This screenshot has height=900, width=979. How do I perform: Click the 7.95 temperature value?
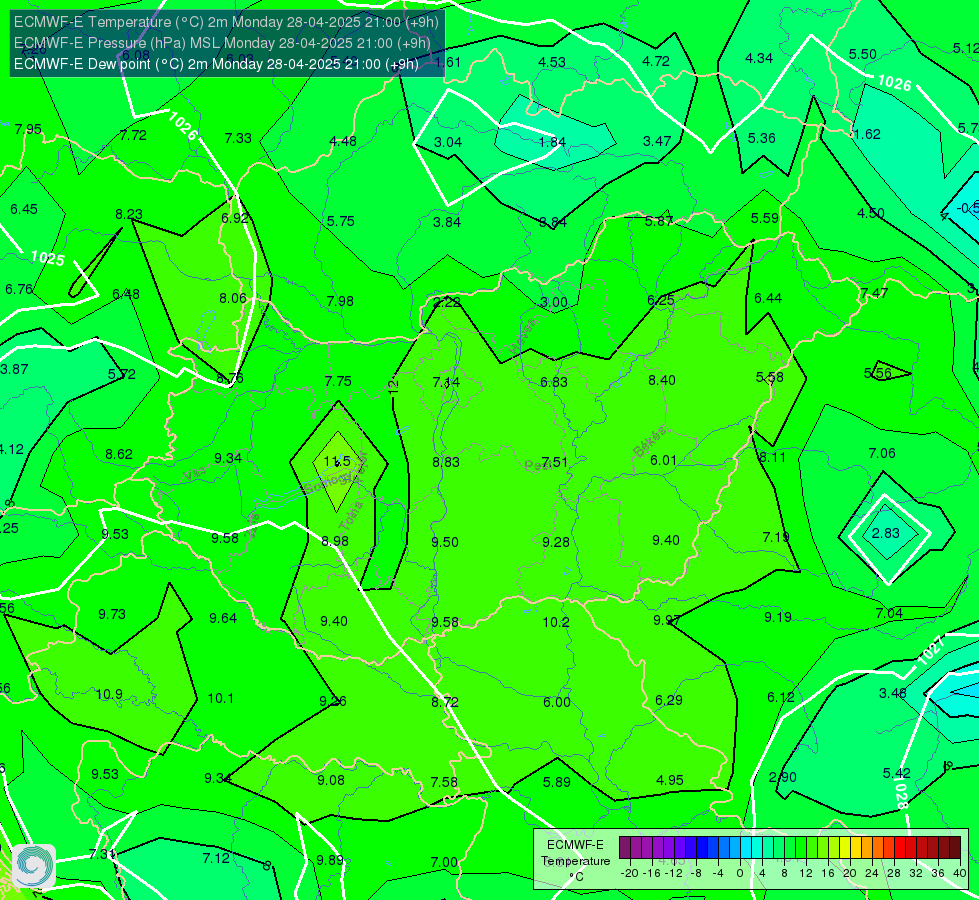point(28,129)
